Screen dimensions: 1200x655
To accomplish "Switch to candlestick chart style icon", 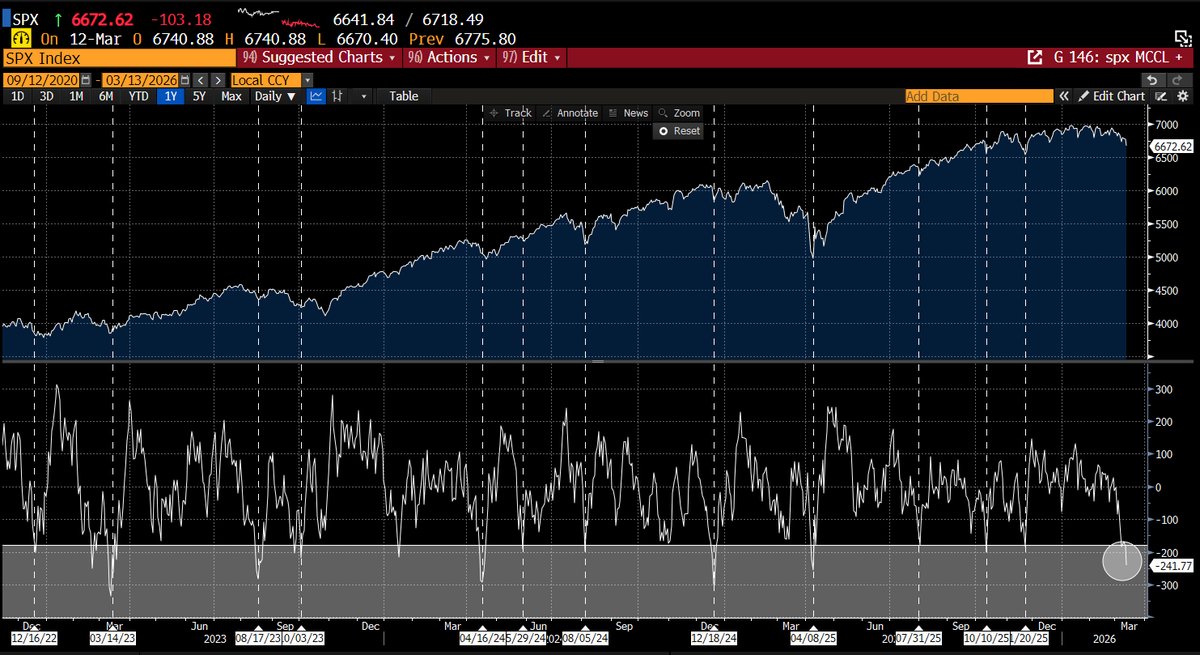I will [337, 96].
